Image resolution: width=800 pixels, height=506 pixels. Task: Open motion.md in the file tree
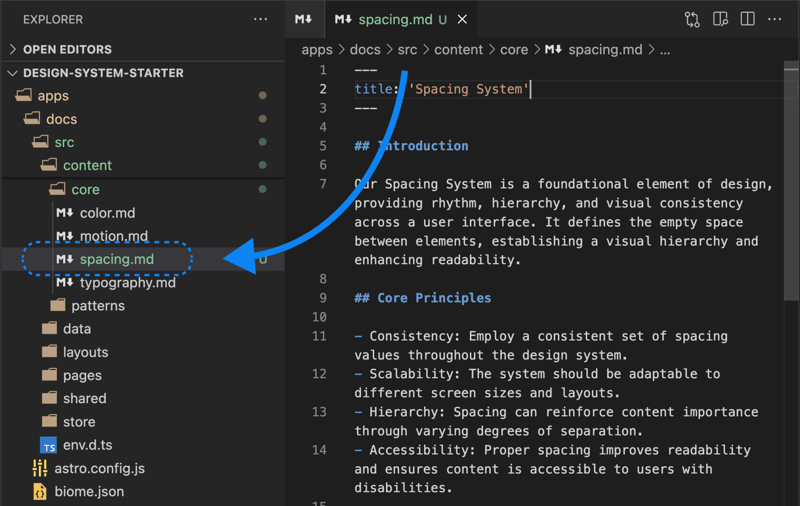point(114,236)
